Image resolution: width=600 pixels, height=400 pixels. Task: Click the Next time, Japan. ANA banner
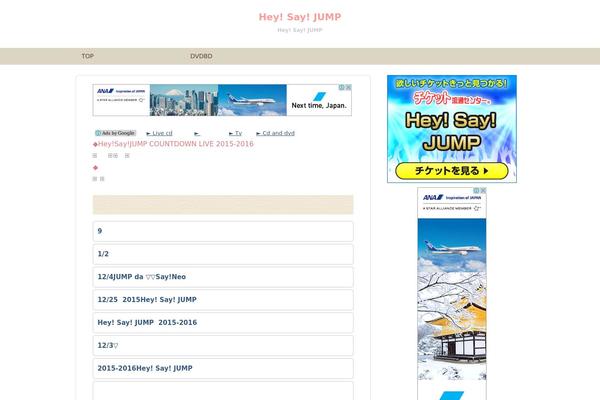pyautogui.click(x=222, y=100)
